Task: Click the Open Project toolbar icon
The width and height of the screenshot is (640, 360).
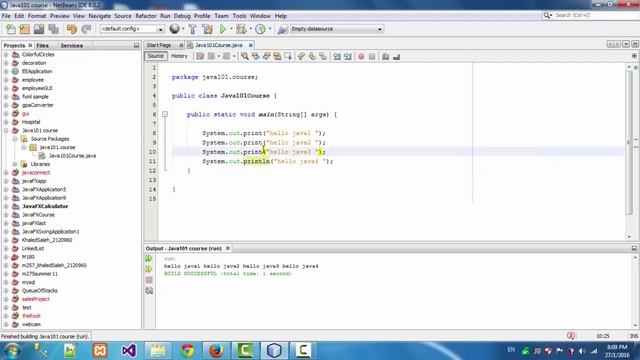Action: (39, 29)
